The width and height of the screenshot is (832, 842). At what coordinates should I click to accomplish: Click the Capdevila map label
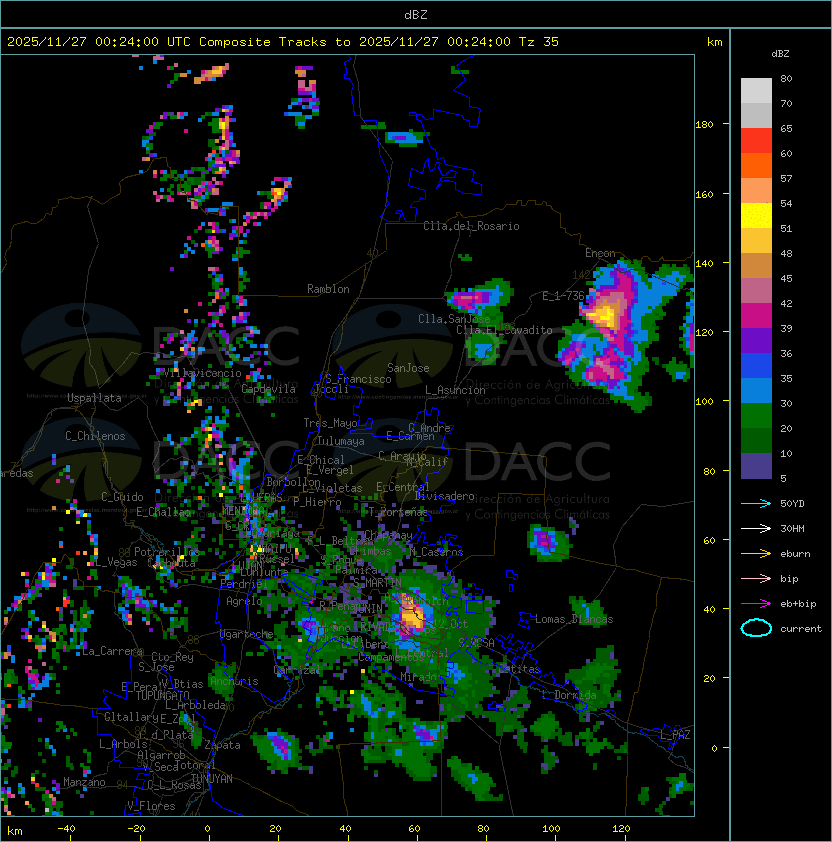tap(269, 389)
